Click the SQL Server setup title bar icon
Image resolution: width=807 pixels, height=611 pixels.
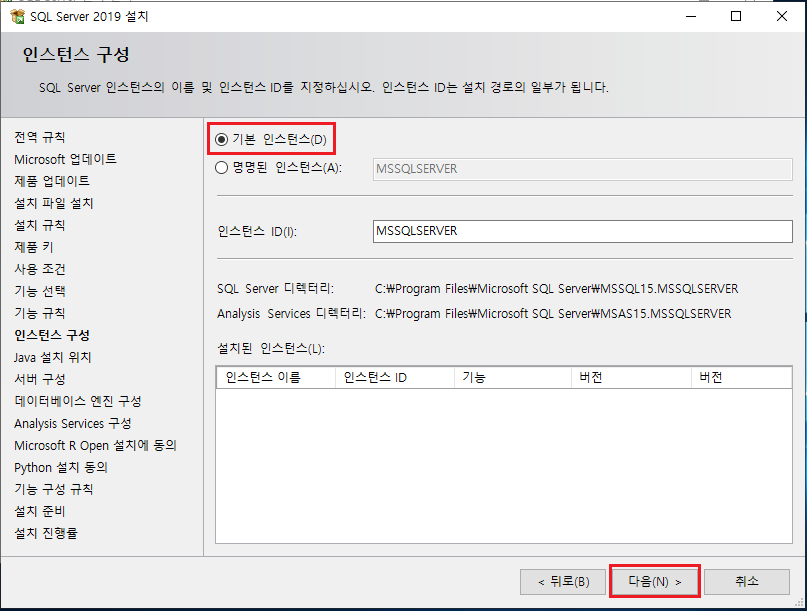[17, 16]
